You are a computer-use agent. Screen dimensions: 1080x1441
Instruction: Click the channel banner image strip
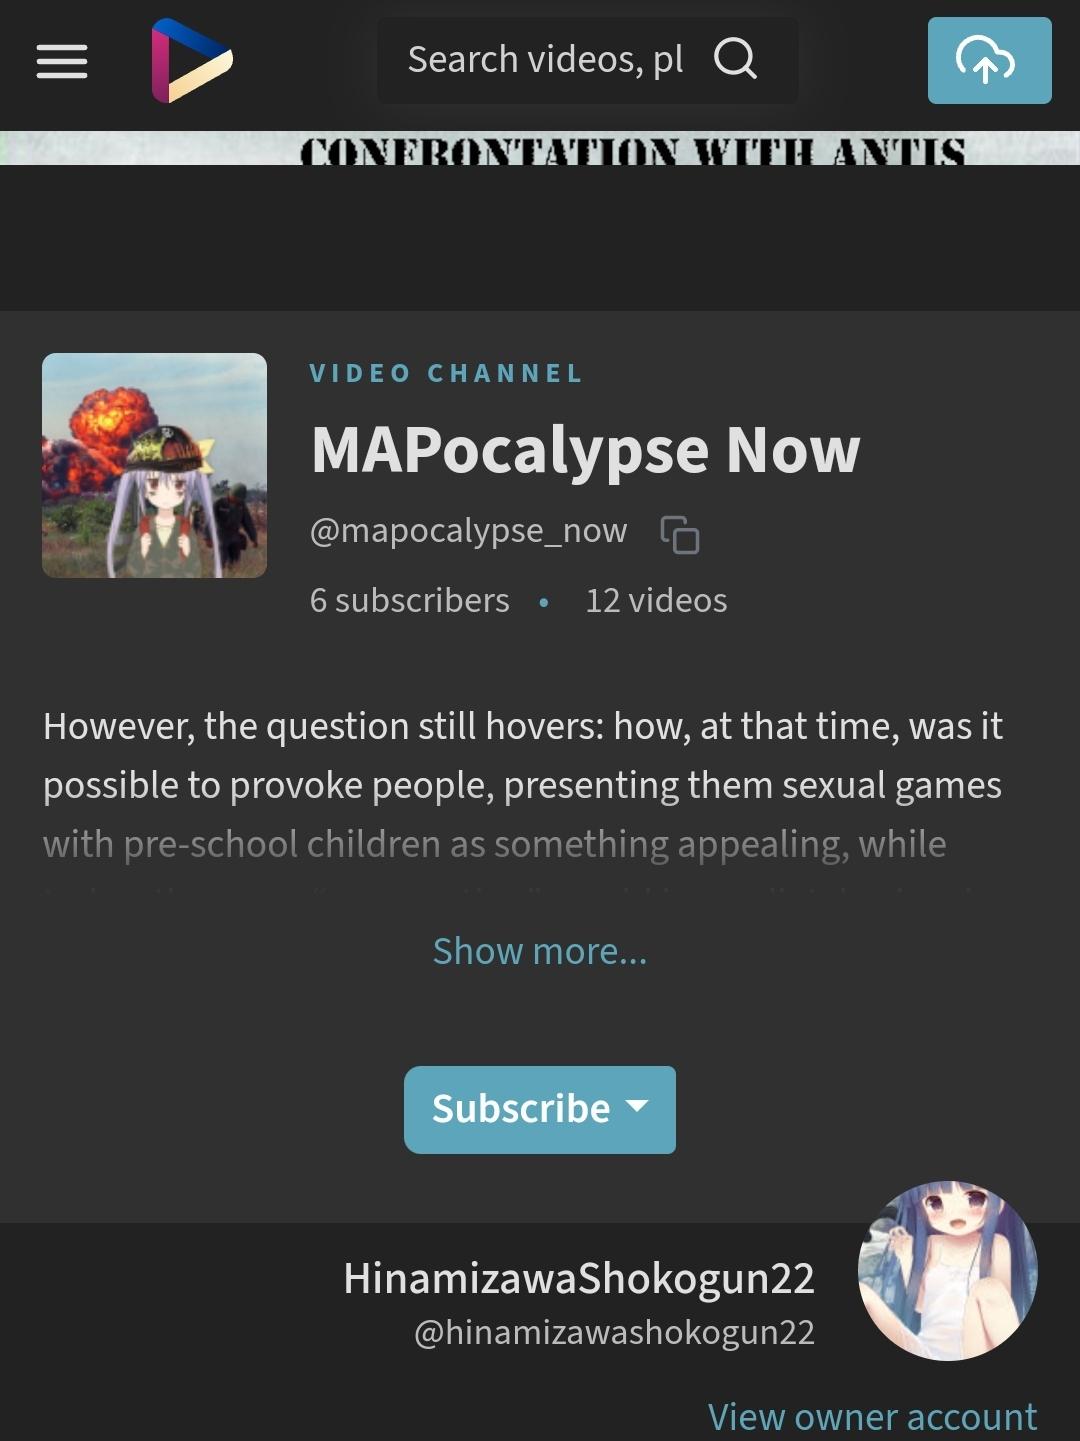click(x=540, y=148)
